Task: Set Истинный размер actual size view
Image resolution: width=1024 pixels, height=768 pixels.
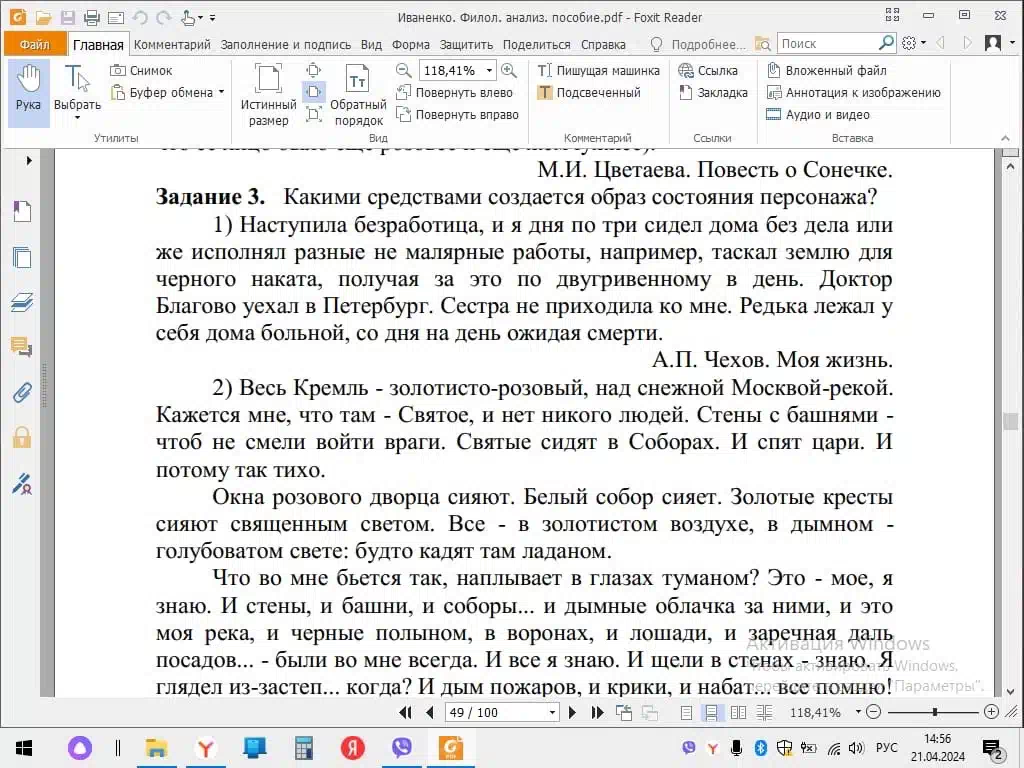Action: tap(268, 94)
